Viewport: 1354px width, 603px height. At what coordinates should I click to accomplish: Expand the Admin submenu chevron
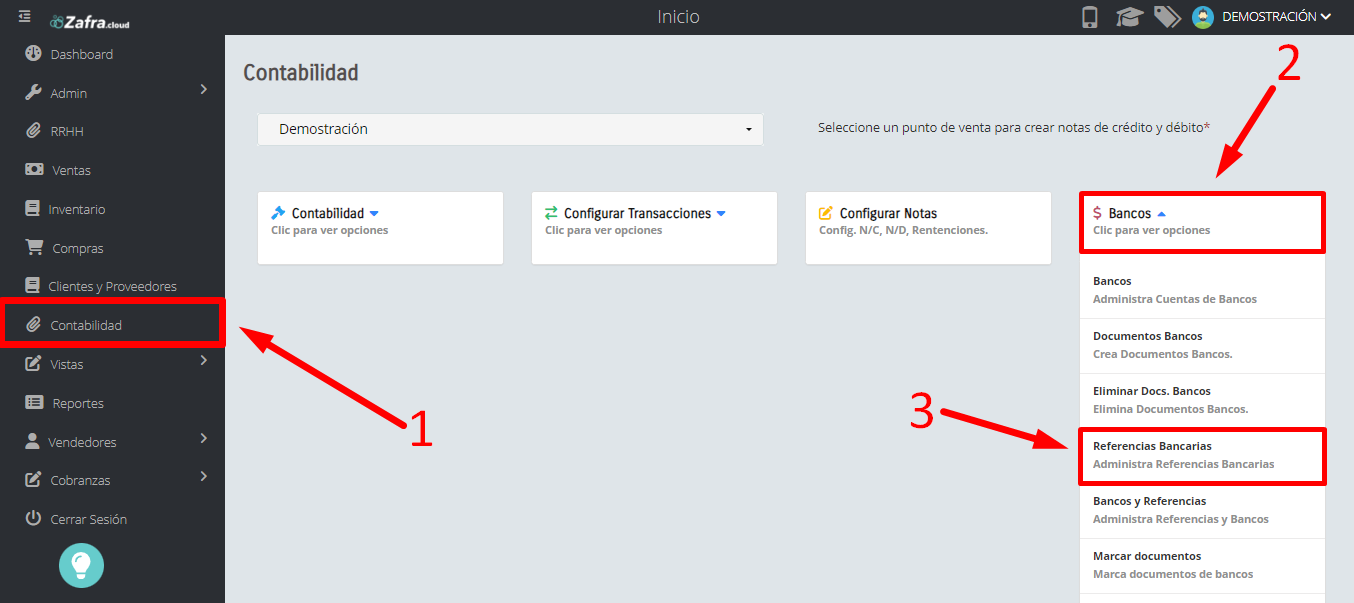[204, 90]
